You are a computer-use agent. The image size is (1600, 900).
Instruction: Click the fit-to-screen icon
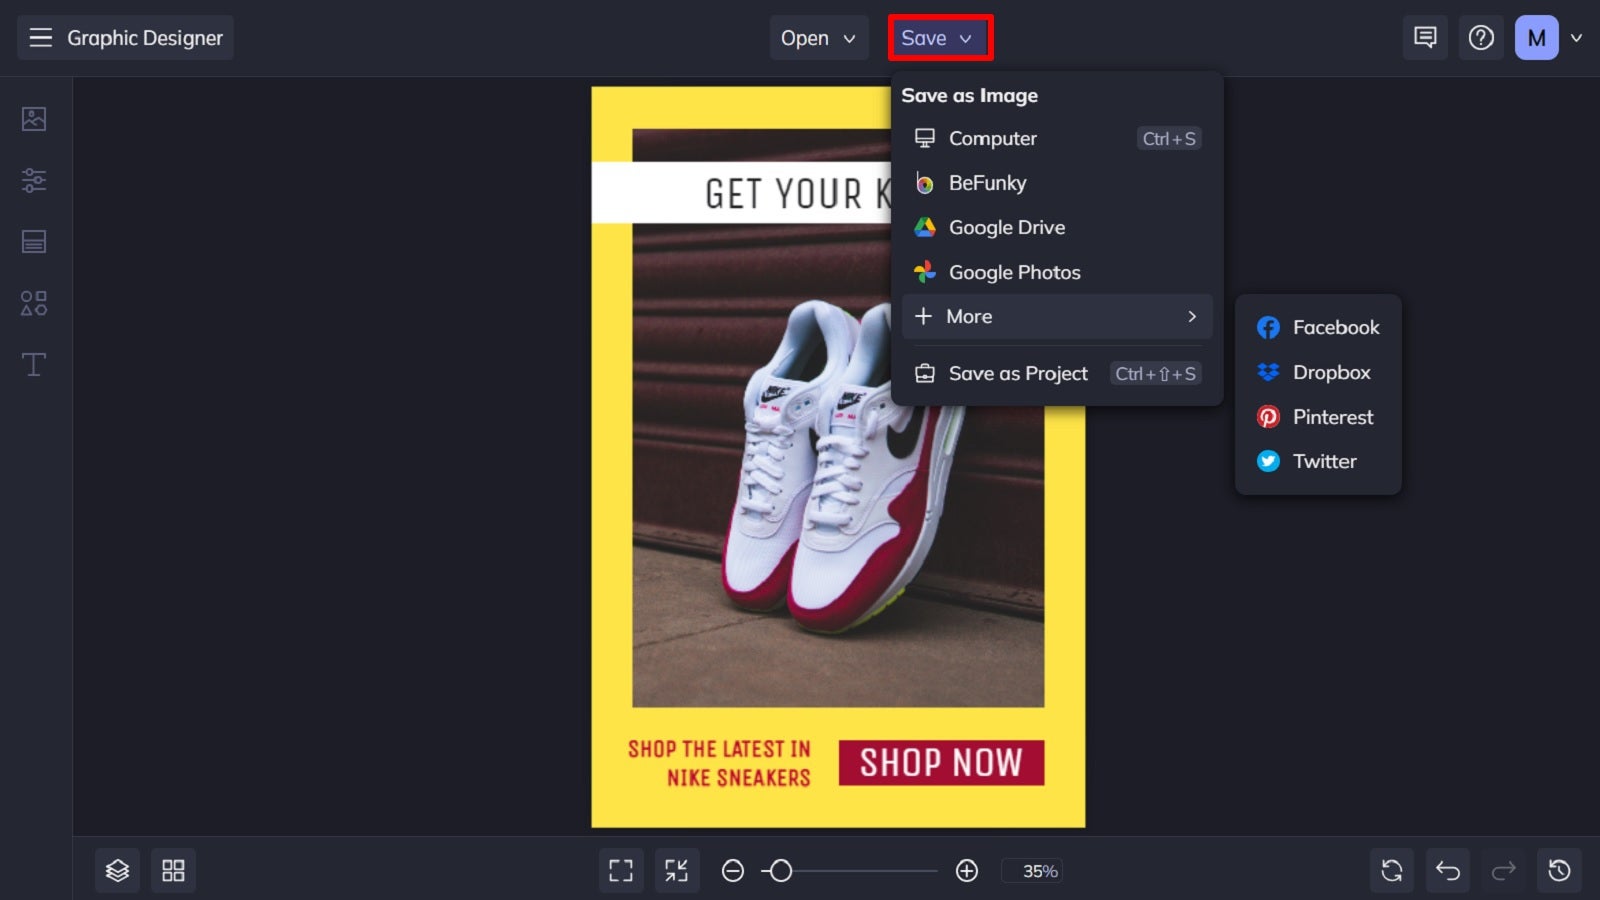tap(621, 870)
